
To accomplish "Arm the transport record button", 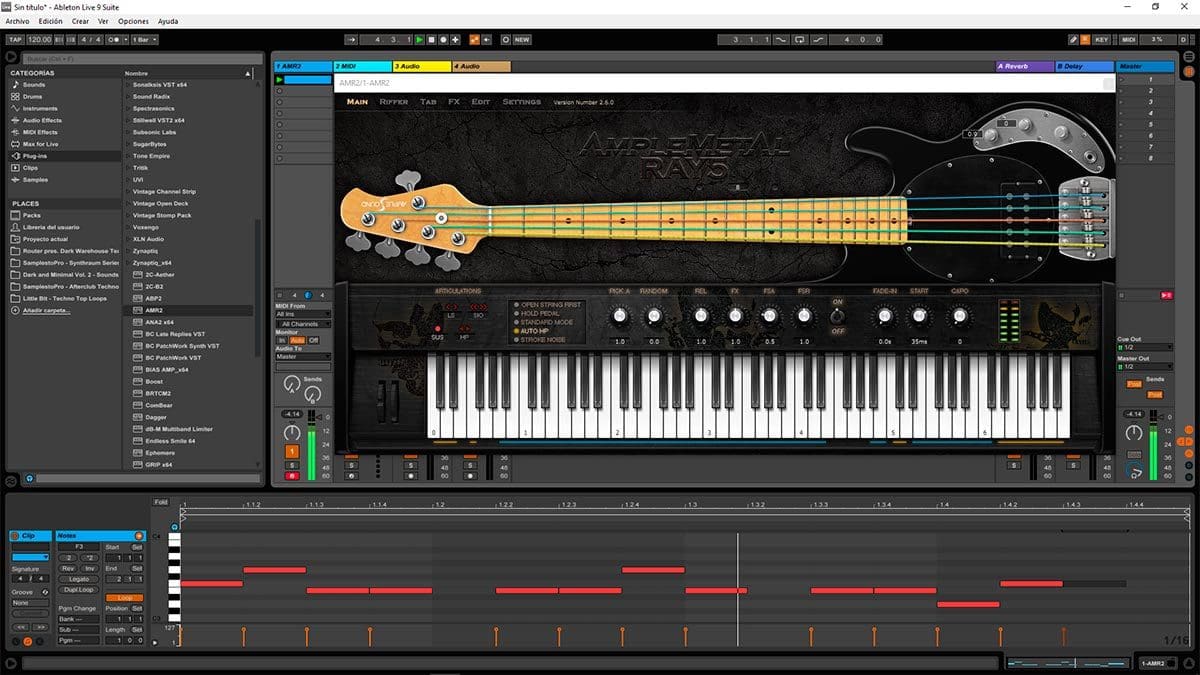I will pyautogui.click(x=444, y=40).
